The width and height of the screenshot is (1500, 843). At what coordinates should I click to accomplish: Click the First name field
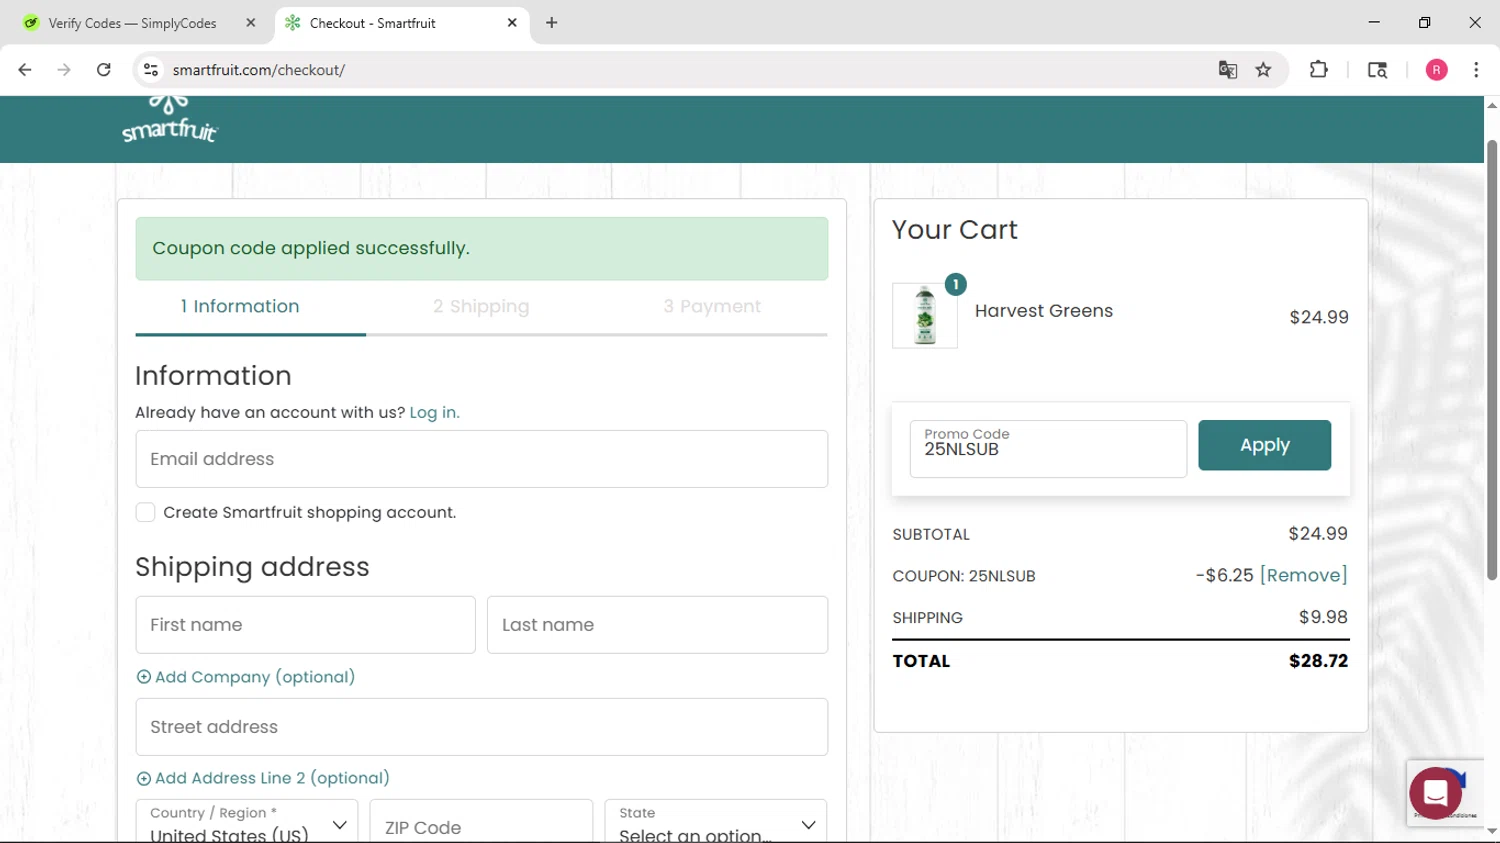point(305,625)
